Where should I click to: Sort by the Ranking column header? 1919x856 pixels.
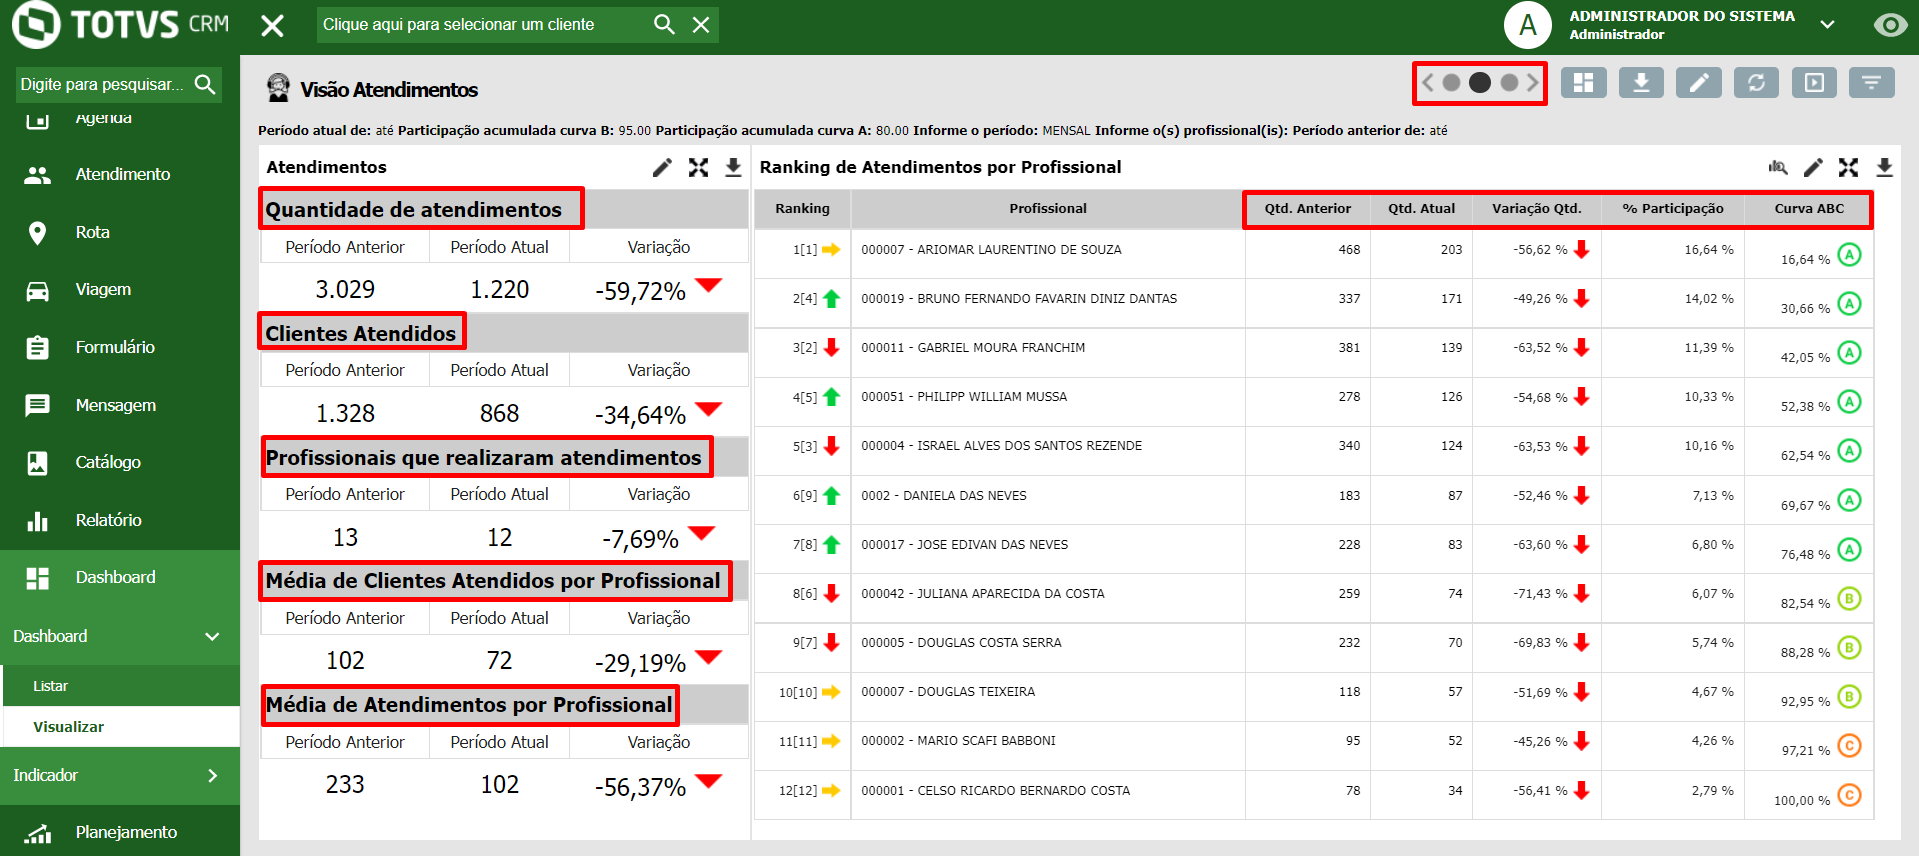[x=802, y=209]
